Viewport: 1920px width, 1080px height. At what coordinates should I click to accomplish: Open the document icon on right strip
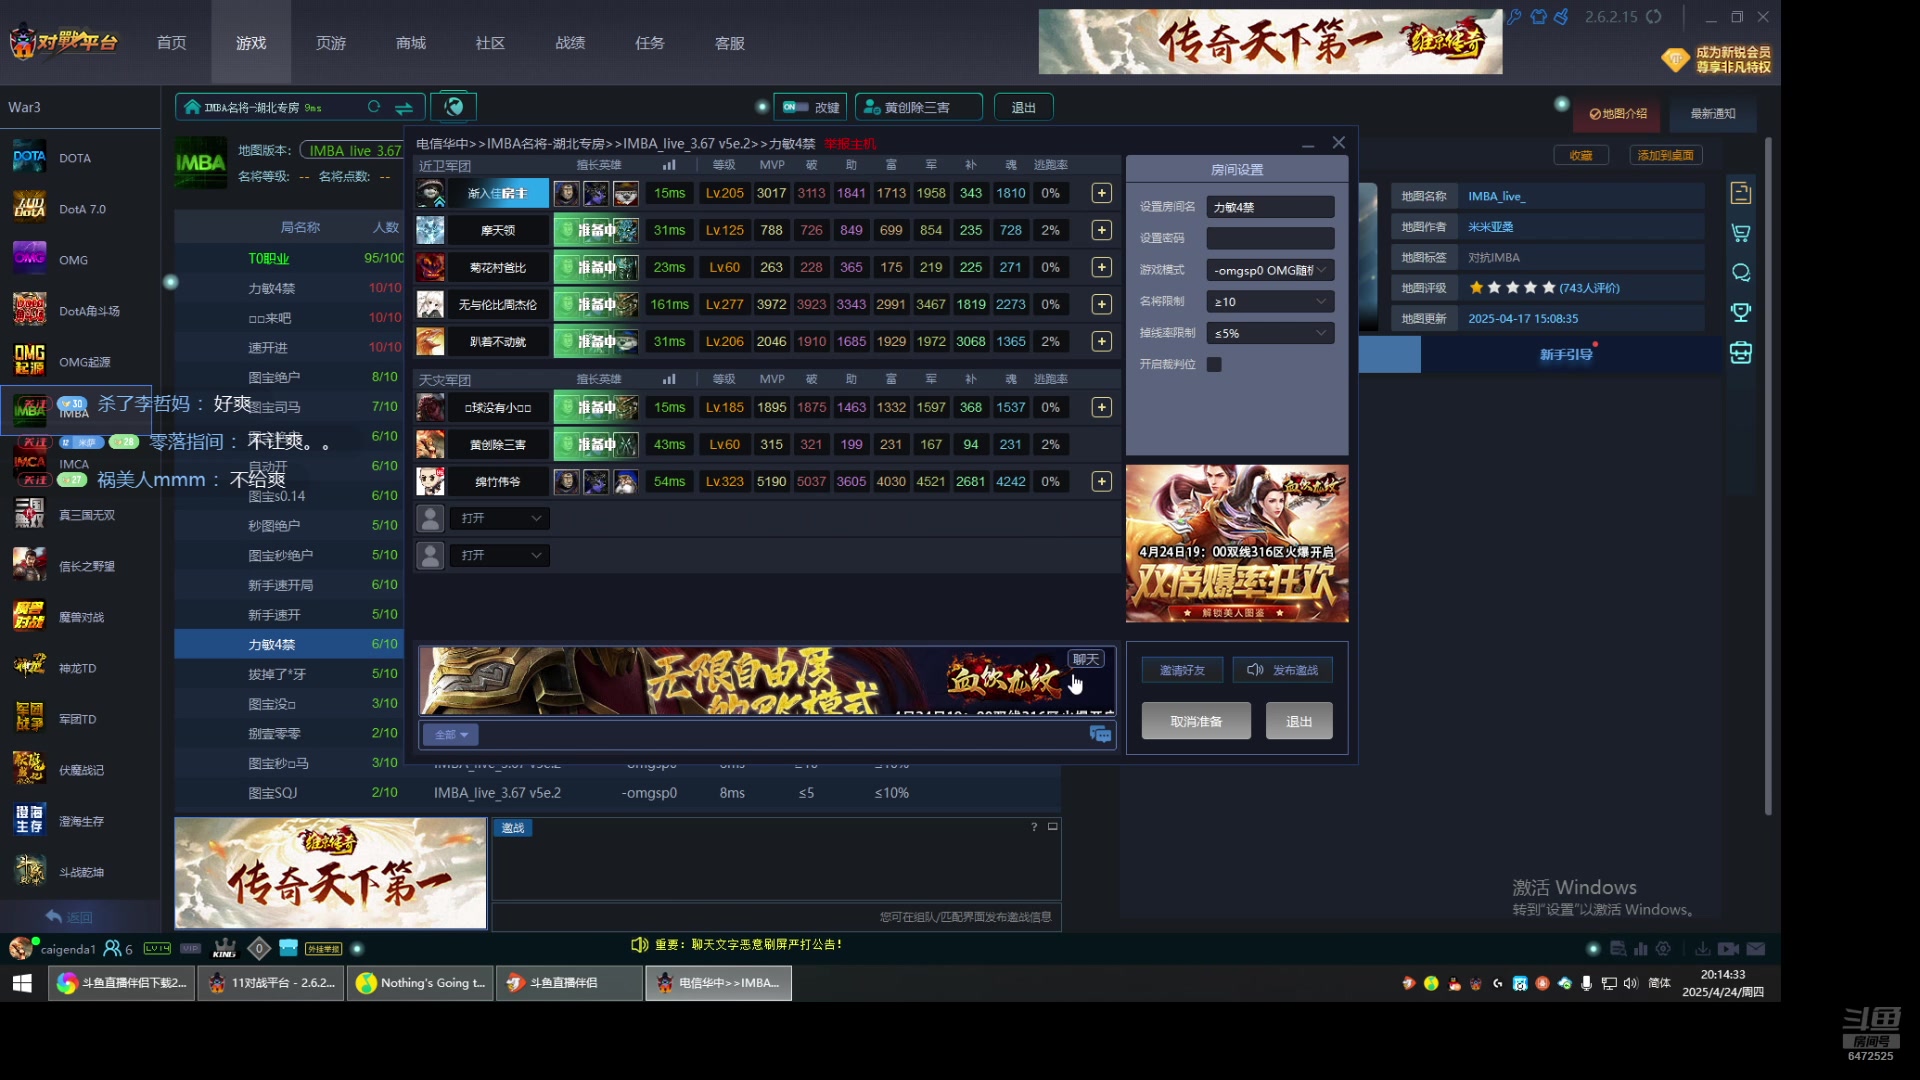coord(1741,193)
